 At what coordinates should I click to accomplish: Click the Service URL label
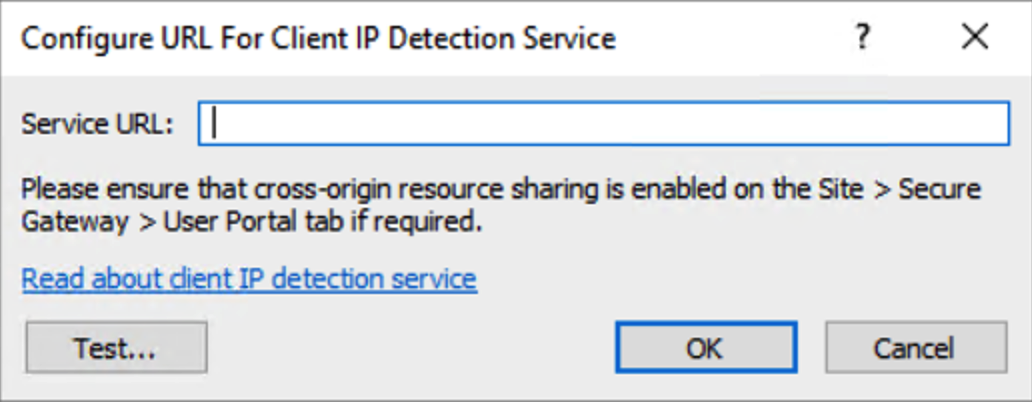click(x=98, y=125)
